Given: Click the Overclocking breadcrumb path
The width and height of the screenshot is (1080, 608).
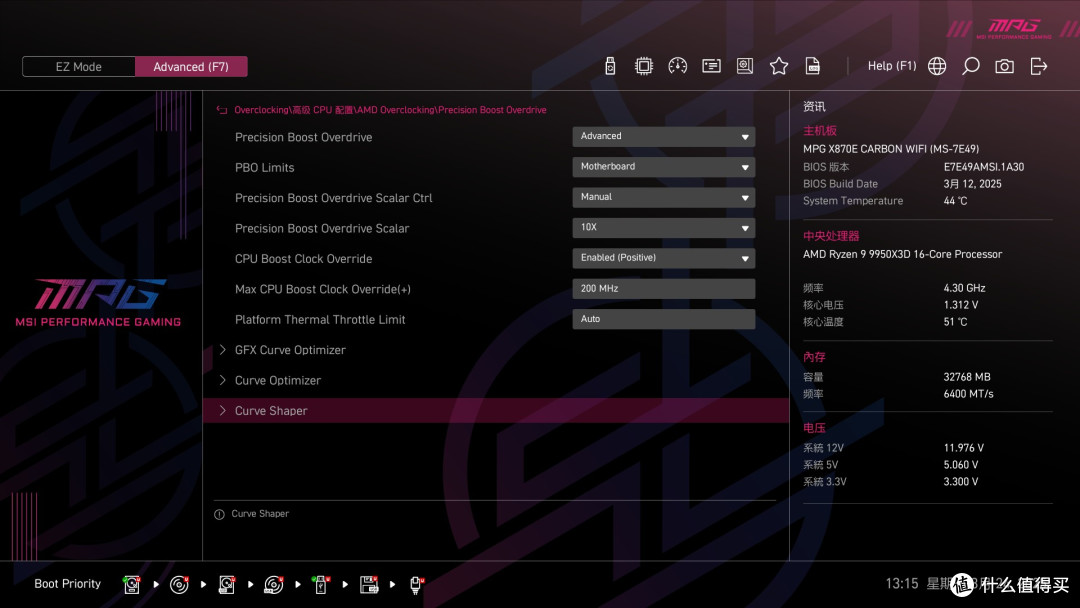Looking at the screenshot, I should point(390,110).
